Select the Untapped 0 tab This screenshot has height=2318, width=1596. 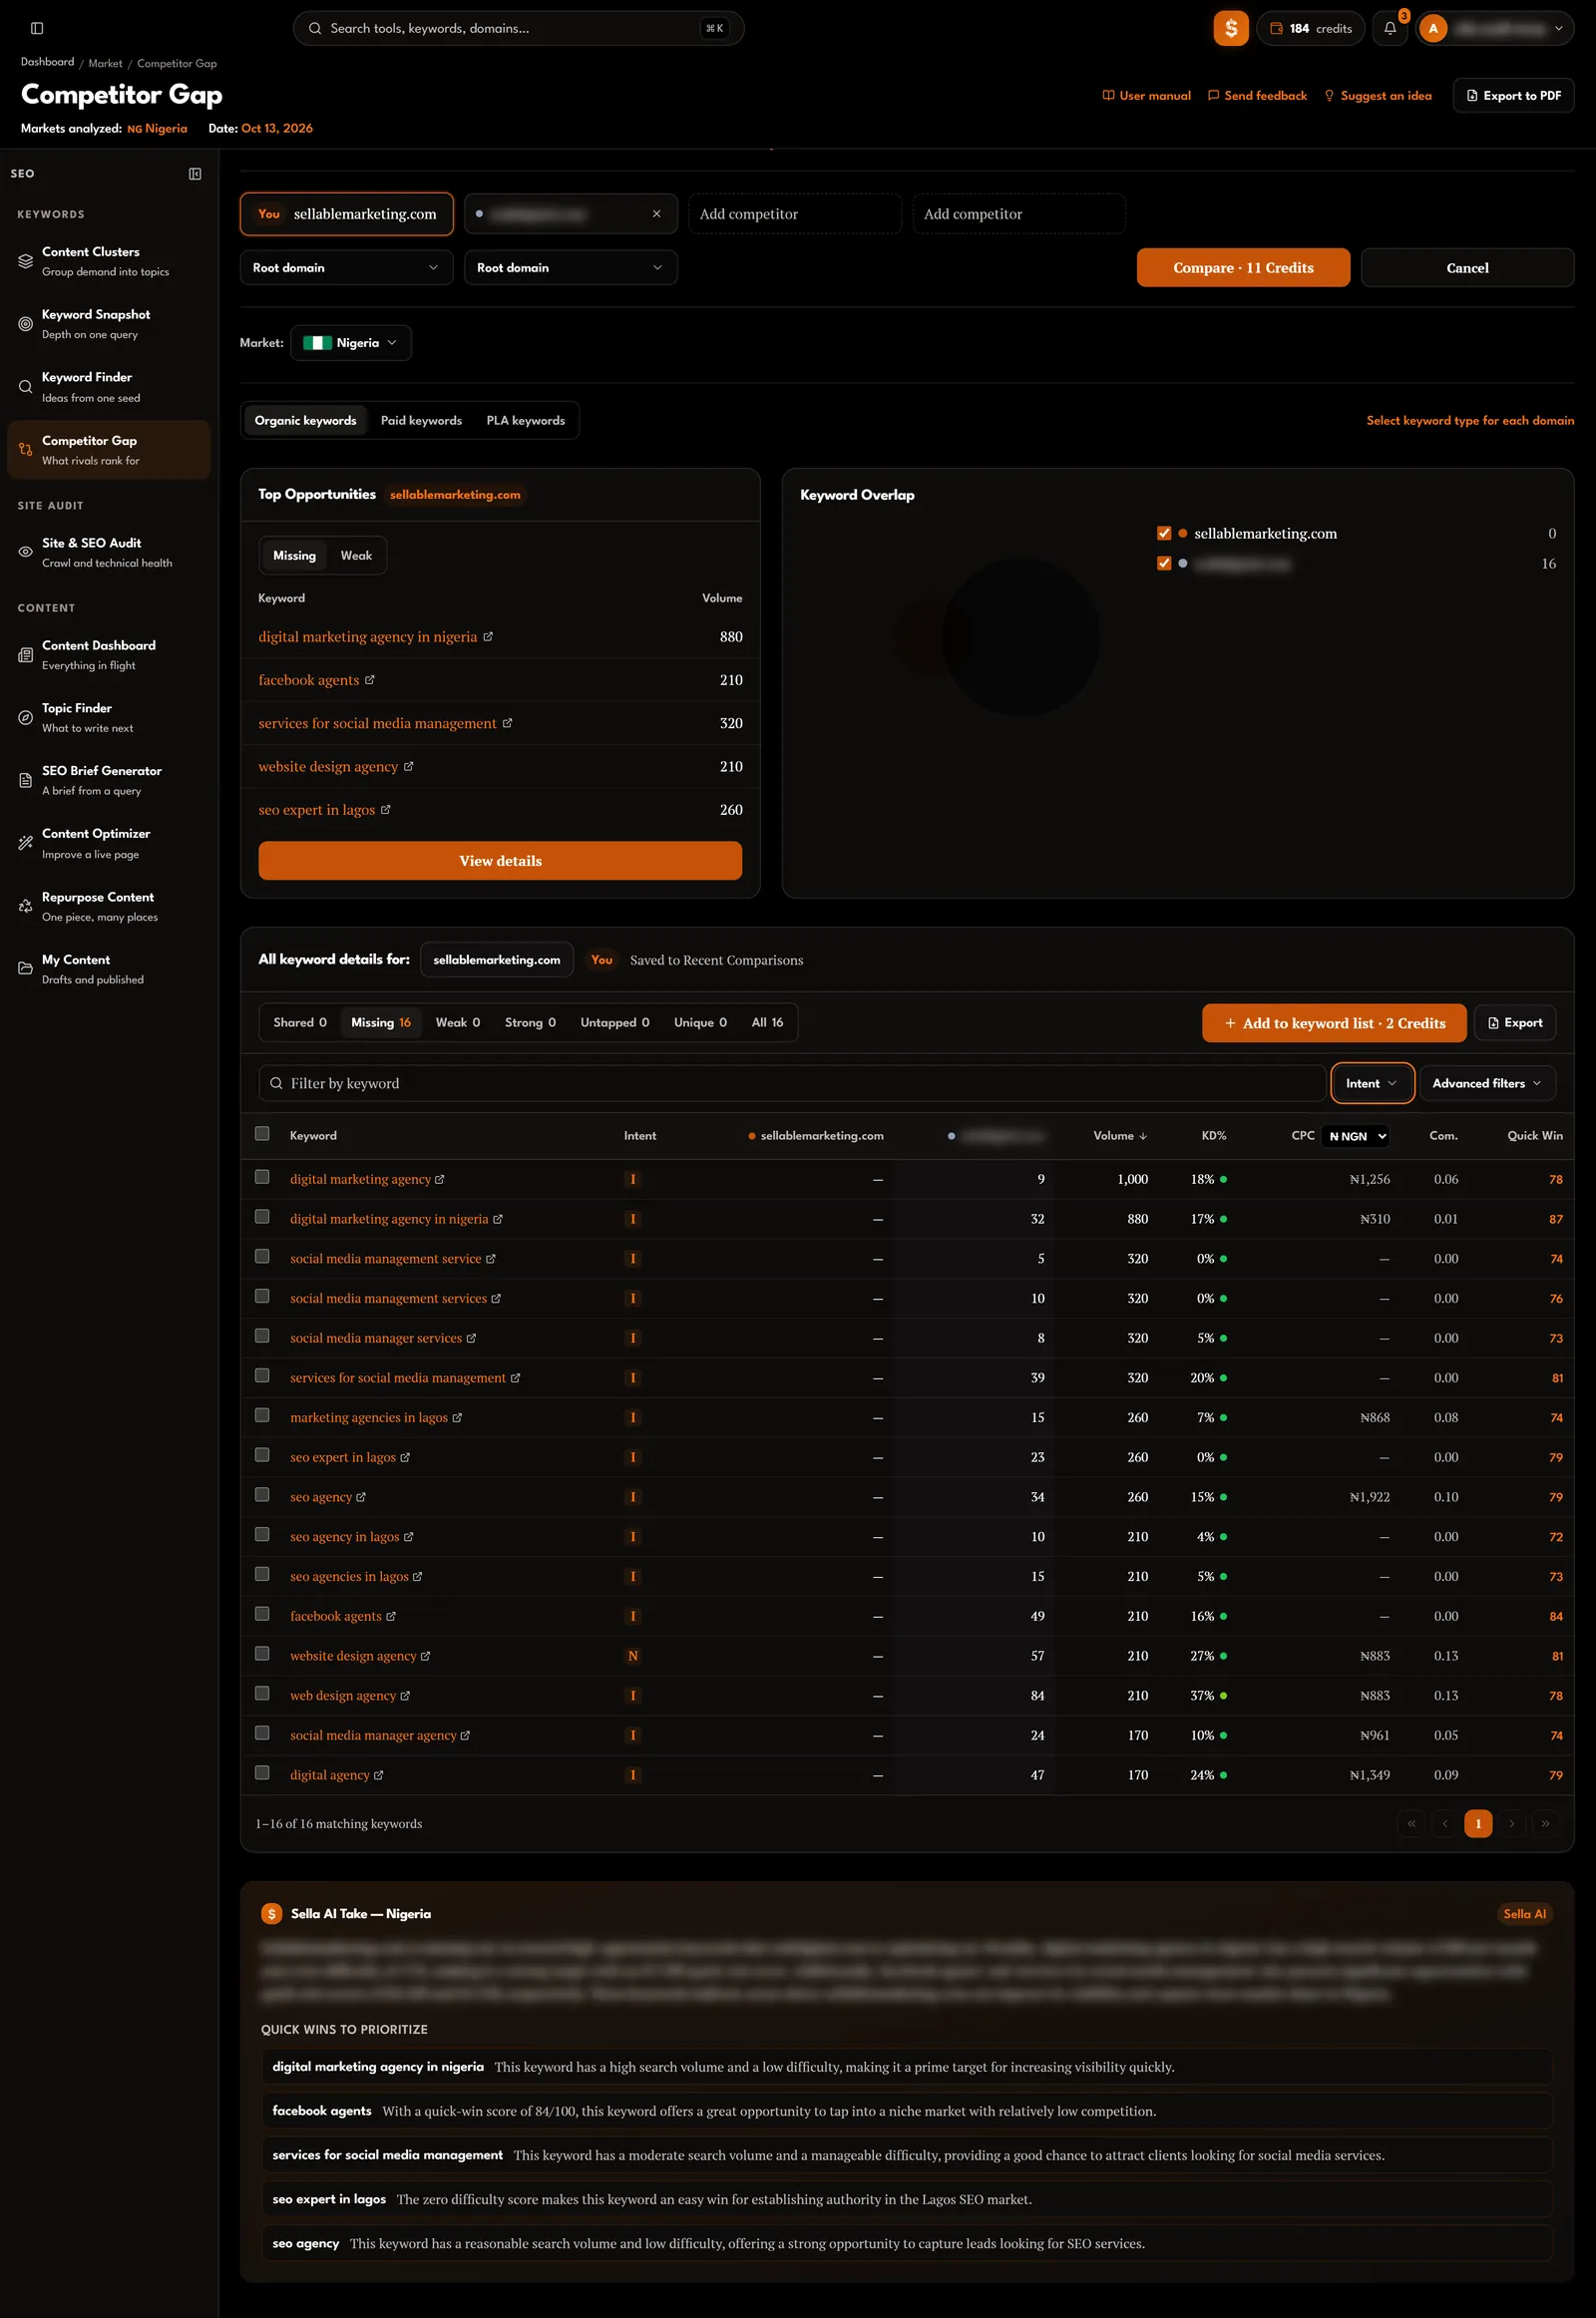point(614,1022)
